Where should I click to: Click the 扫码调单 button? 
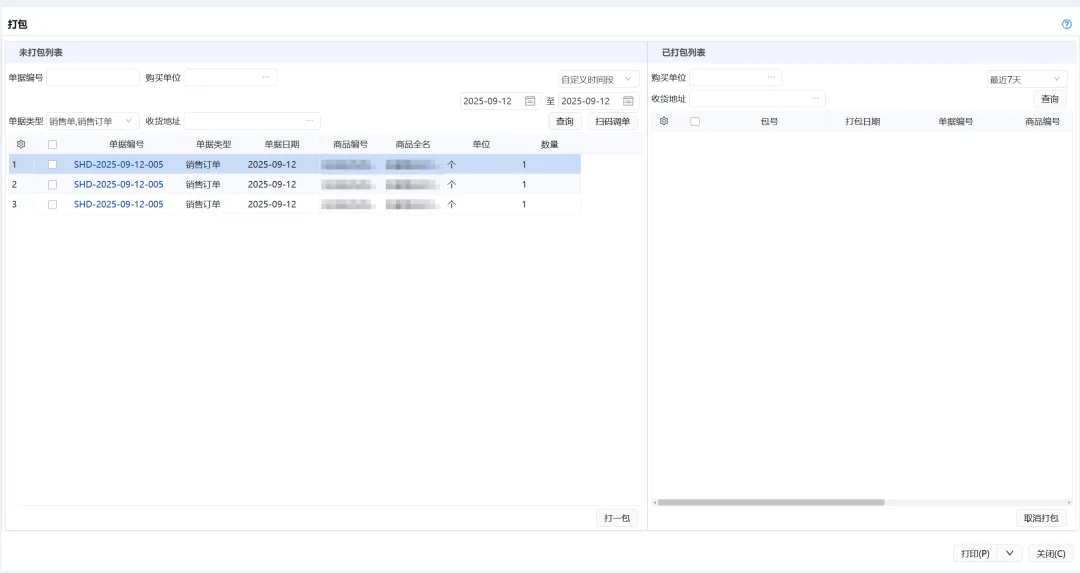click(612, 121)
